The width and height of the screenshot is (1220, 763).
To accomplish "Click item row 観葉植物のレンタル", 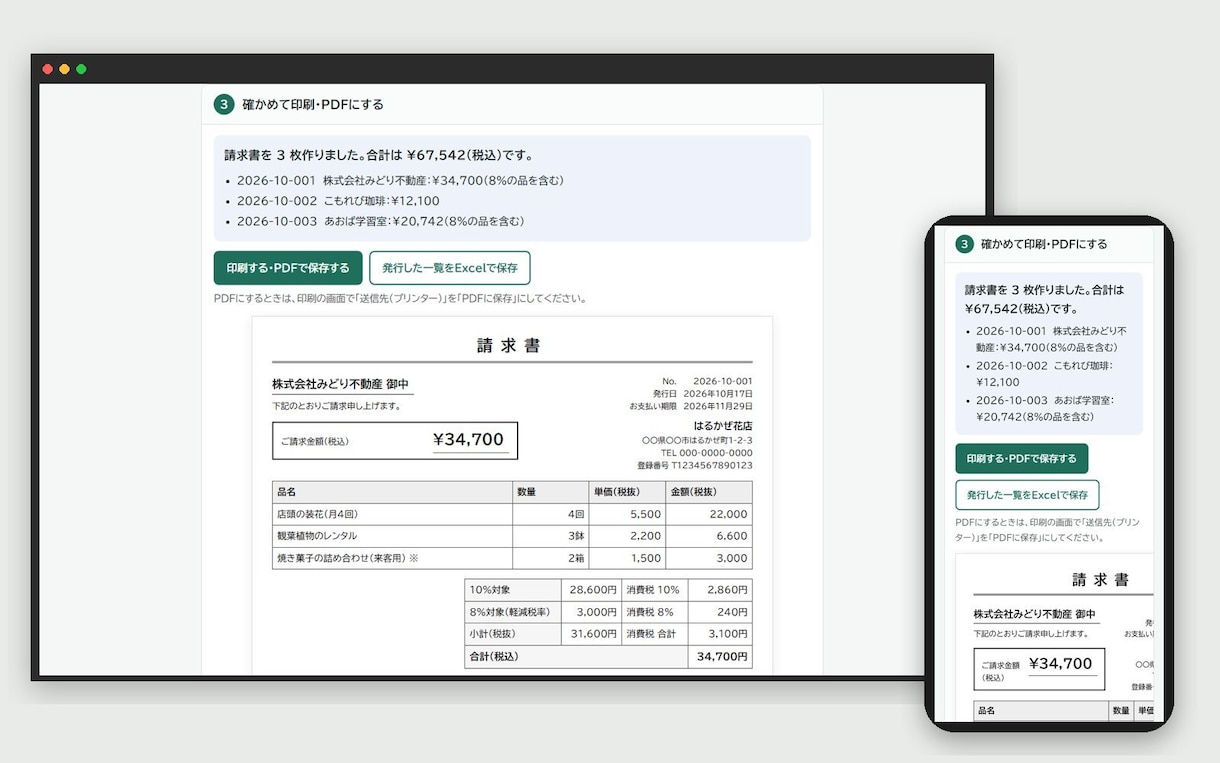I will [x=512, y=536].
